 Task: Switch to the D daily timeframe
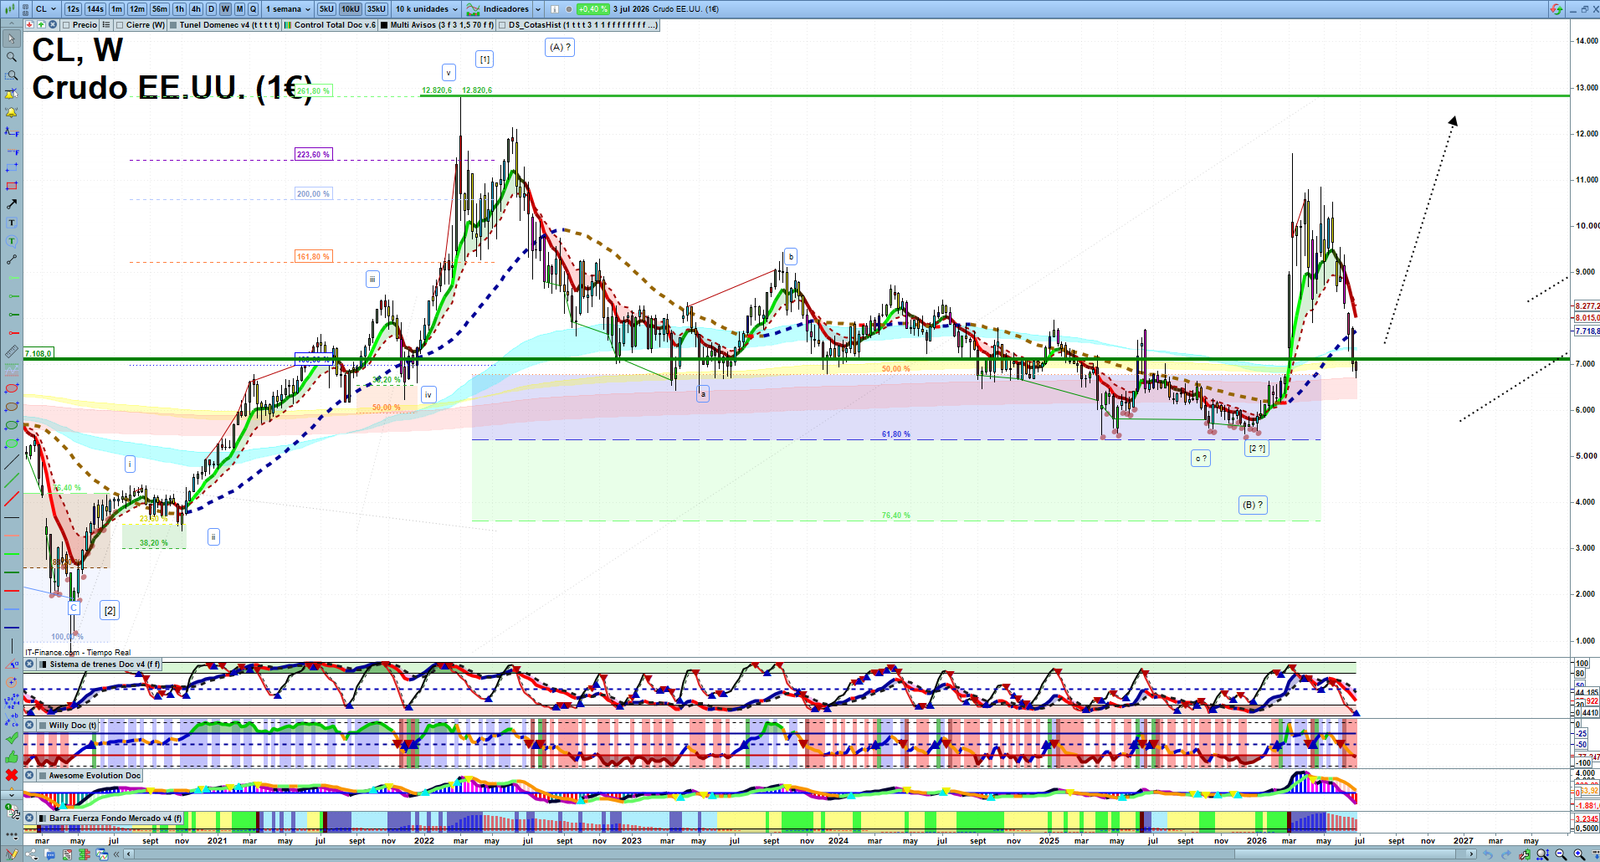pyautogui.click(x=211, y=9)
